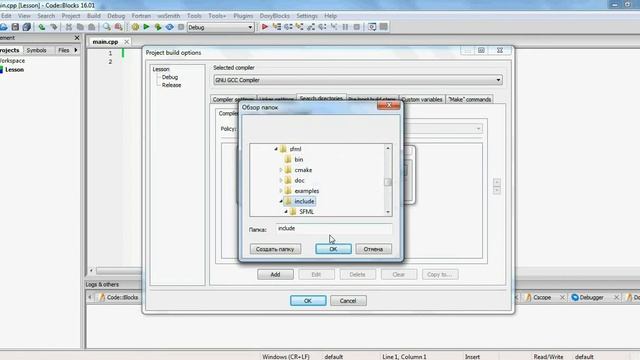Start debugging with the red arrow icon
This screenshot has width=640, height=360.
[x=265, y=27]
